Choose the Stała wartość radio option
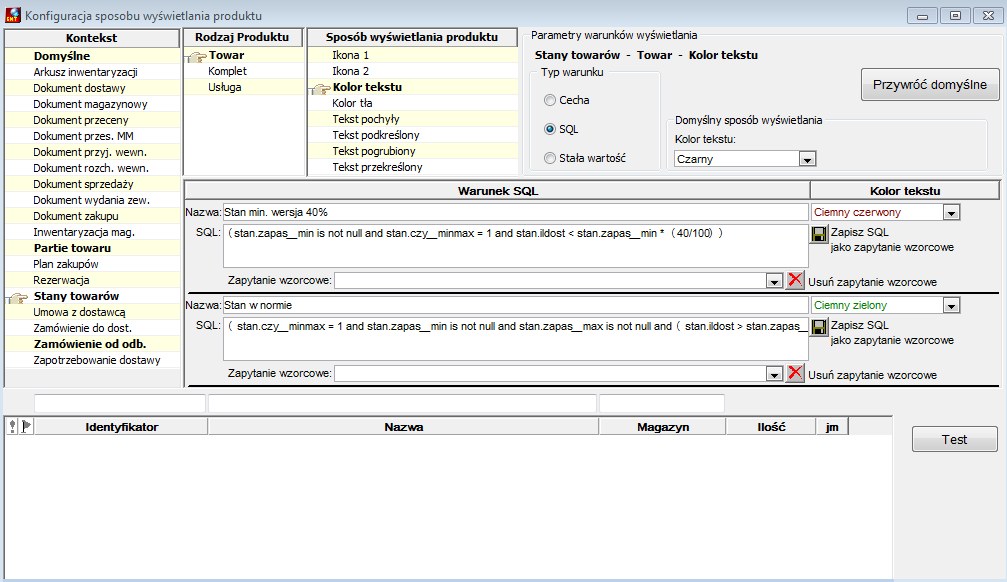The width and height of the screenshot is (1007, 582). tap(550, 158)
